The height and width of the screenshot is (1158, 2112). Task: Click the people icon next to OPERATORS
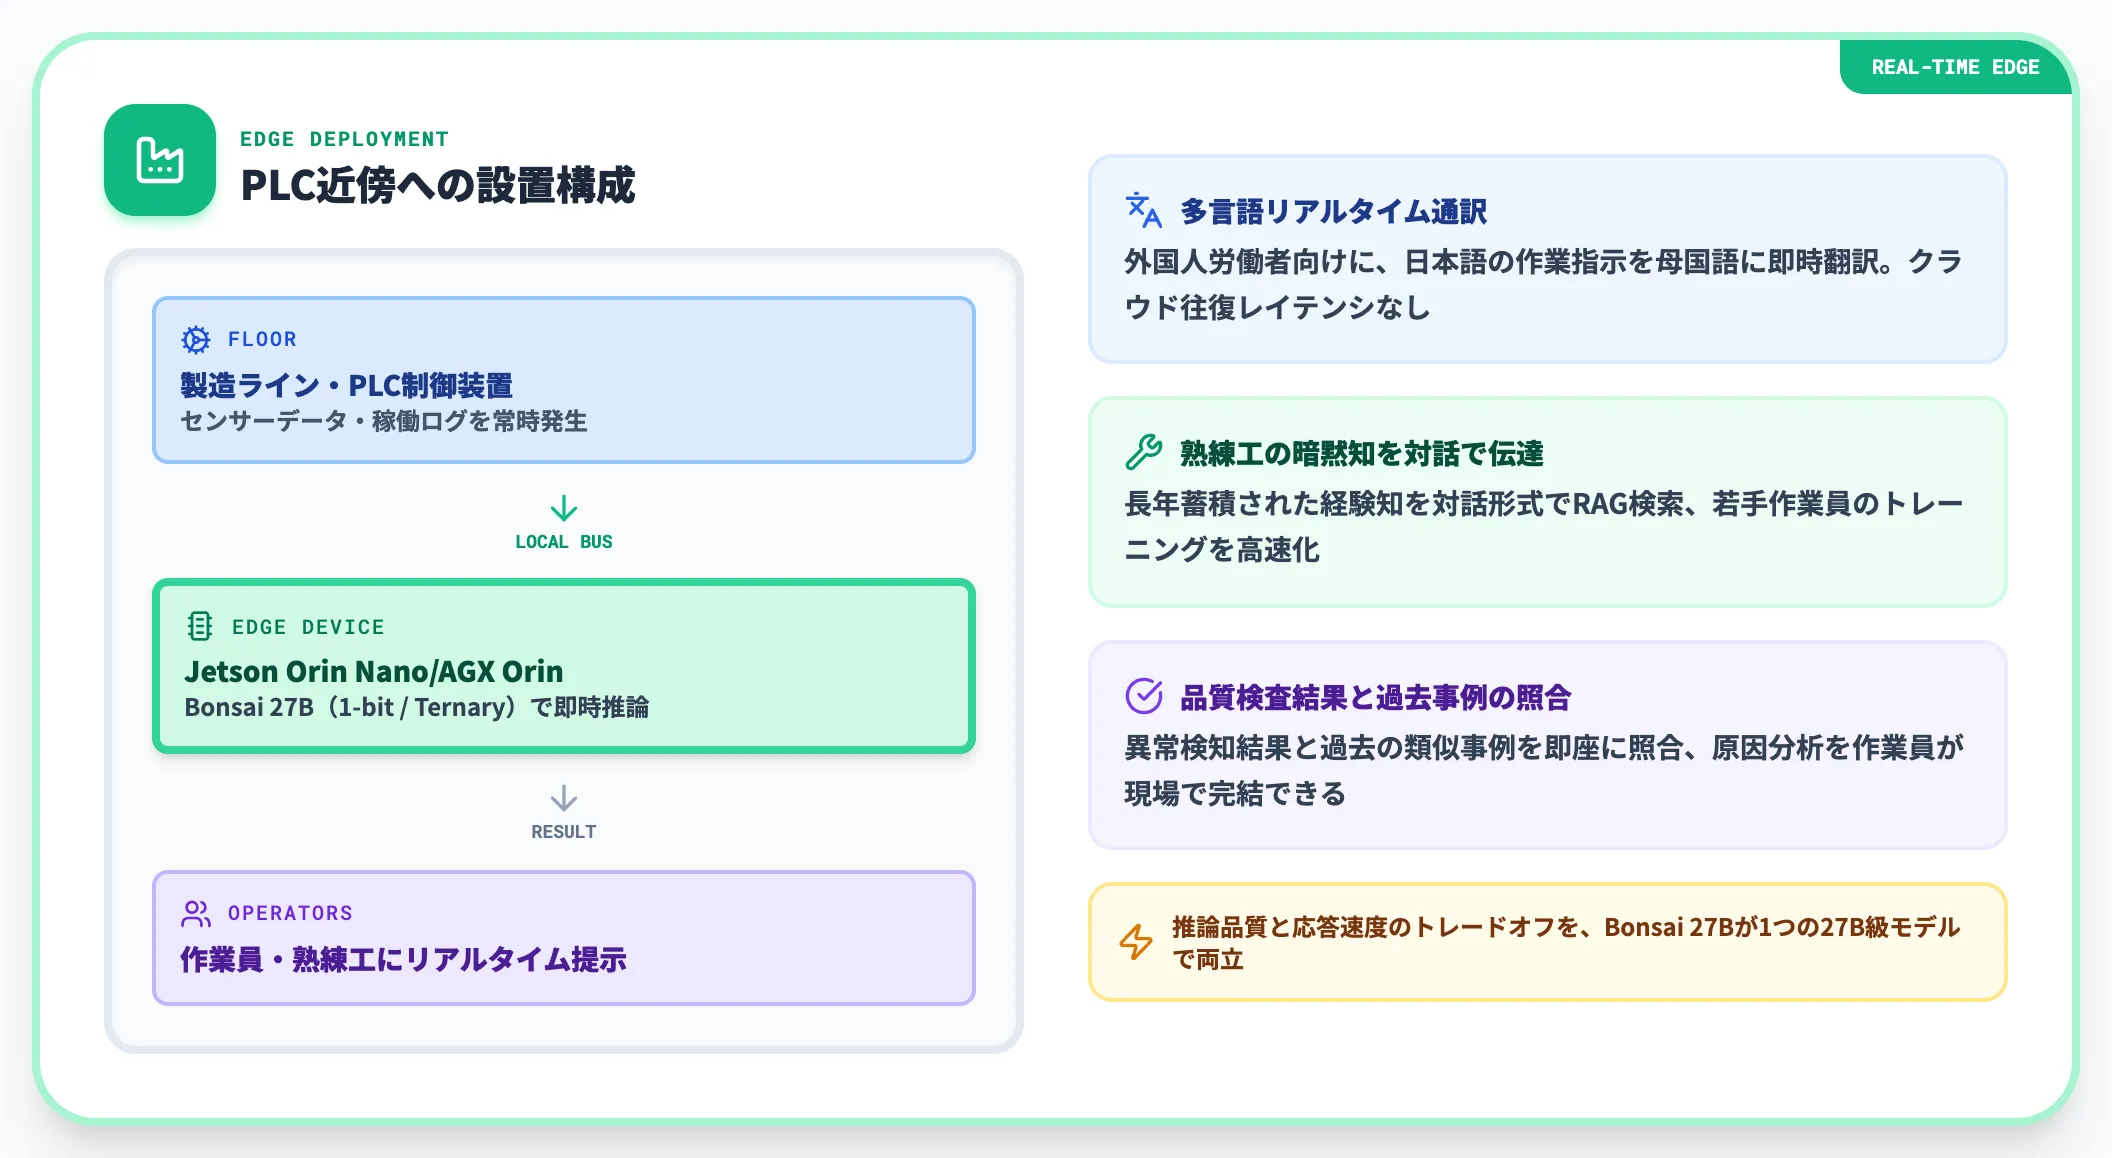[196, 913]
